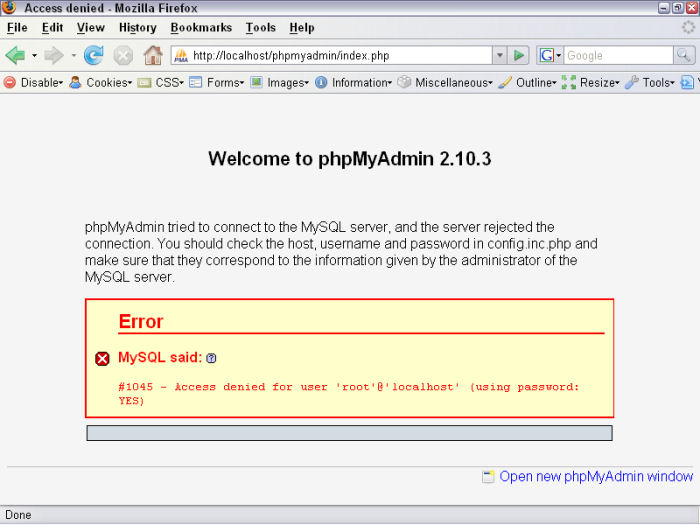Open the Images toolbar menu
The height and width of the screenshot is (525, 700).
point(279,83)
